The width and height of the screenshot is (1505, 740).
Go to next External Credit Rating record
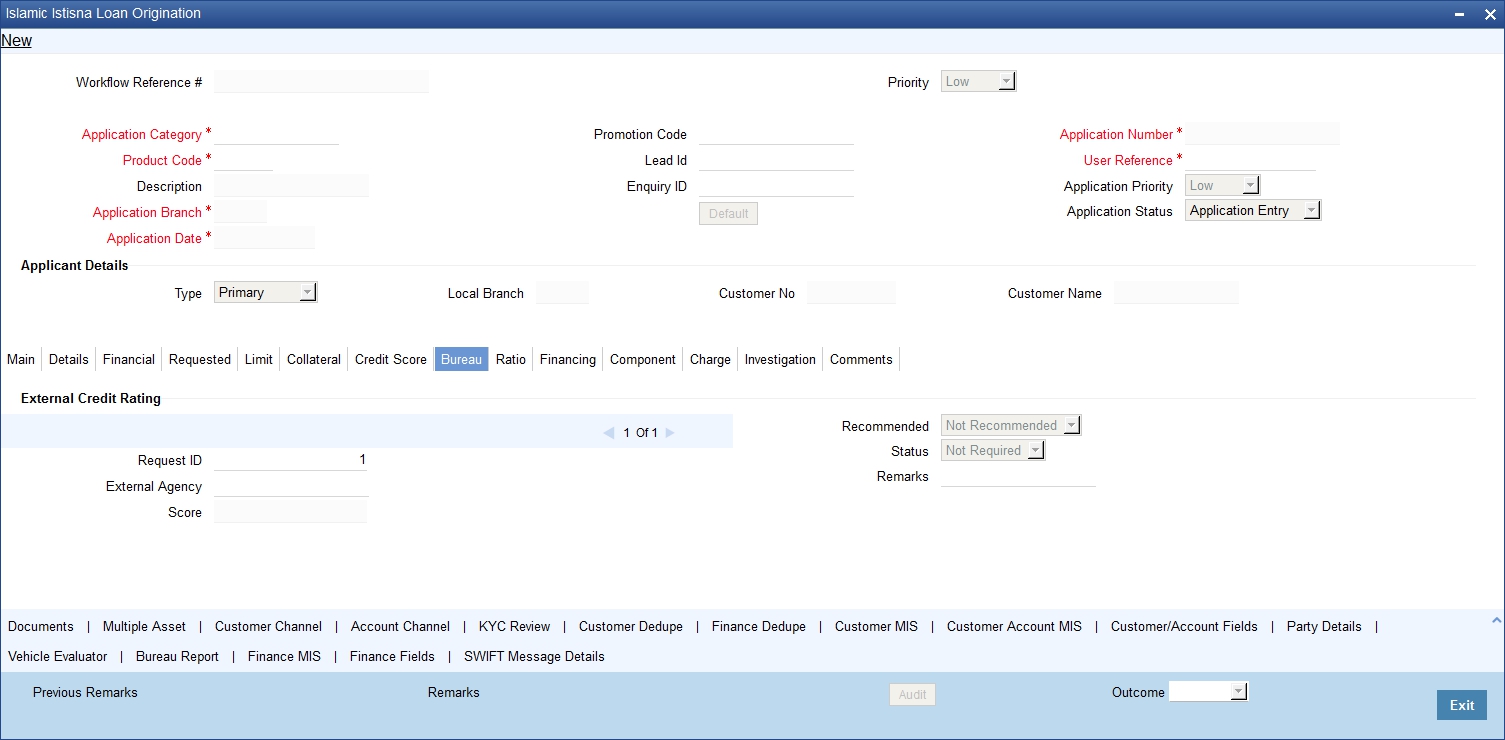tap(670, 433)
